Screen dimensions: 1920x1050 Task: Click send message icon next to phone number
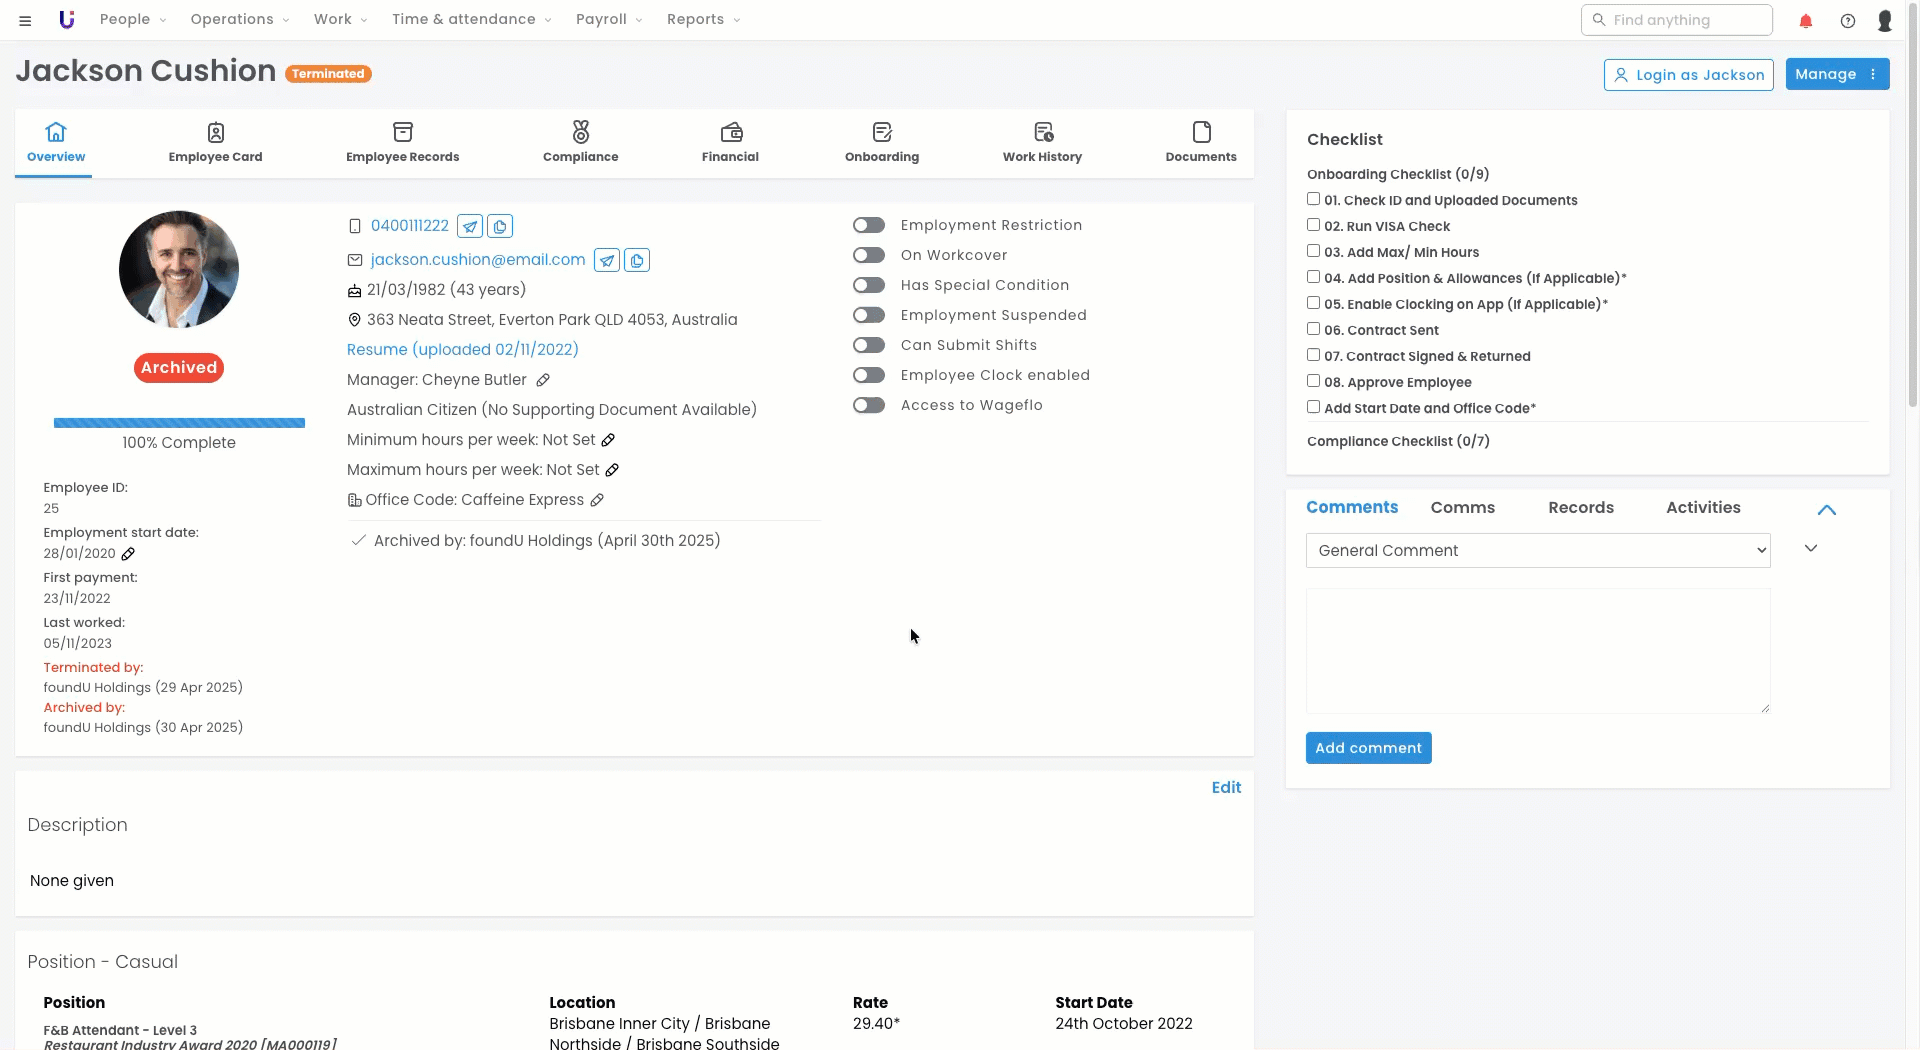(469, 226)
